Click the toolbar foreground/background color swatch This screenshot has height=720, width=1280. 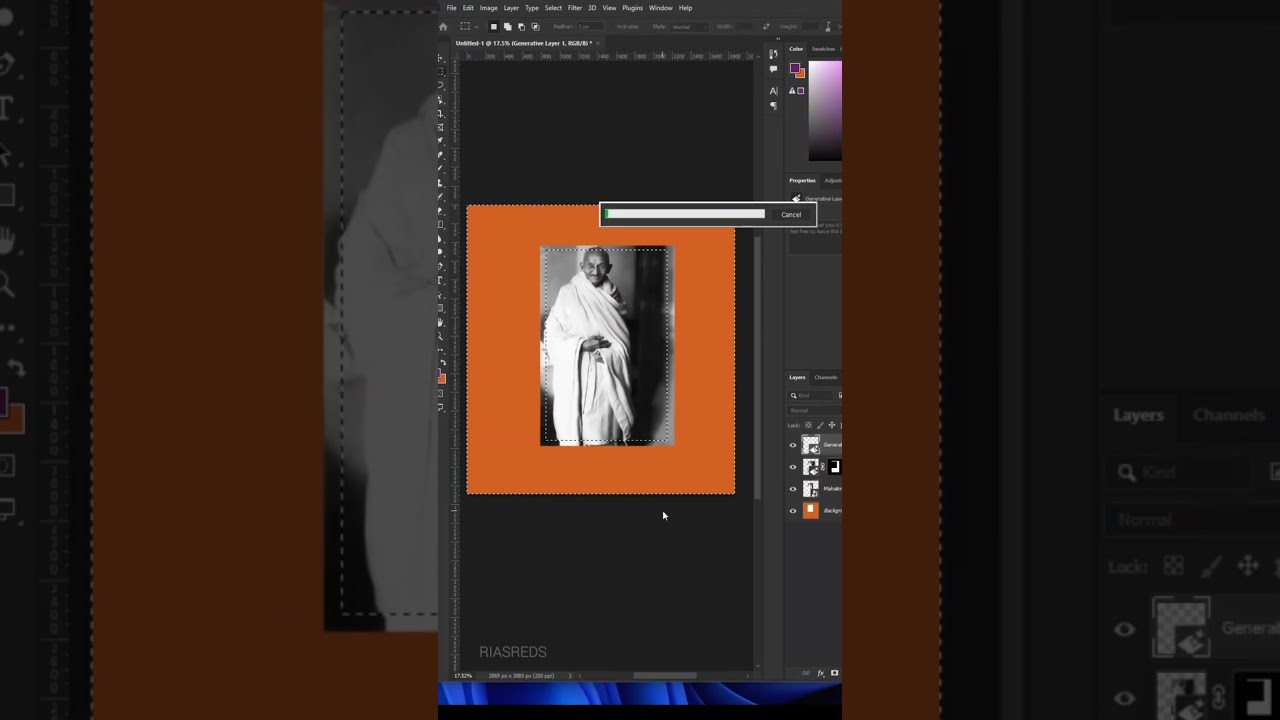441,376
